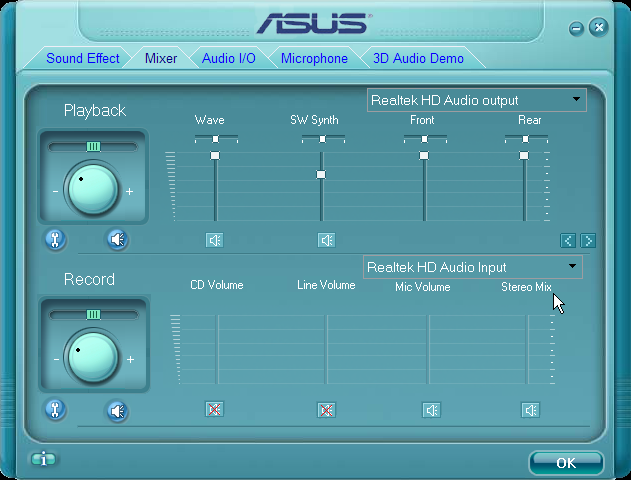This screenshot has width=631, height=480.
Task: Click Rear volume slider handle
Action: coord(524,155)
